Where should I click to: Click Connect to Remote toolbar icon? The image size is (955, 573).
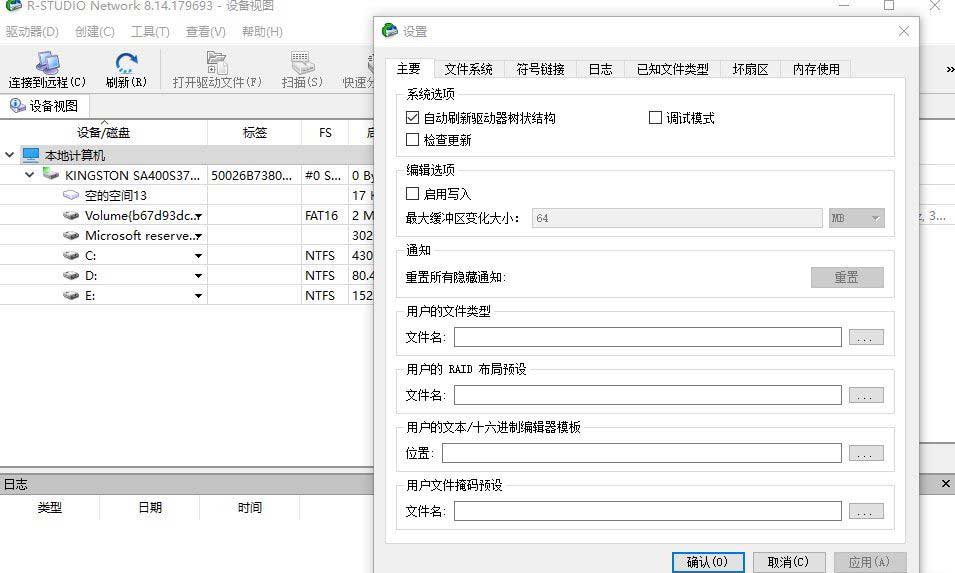coord(48,63)
